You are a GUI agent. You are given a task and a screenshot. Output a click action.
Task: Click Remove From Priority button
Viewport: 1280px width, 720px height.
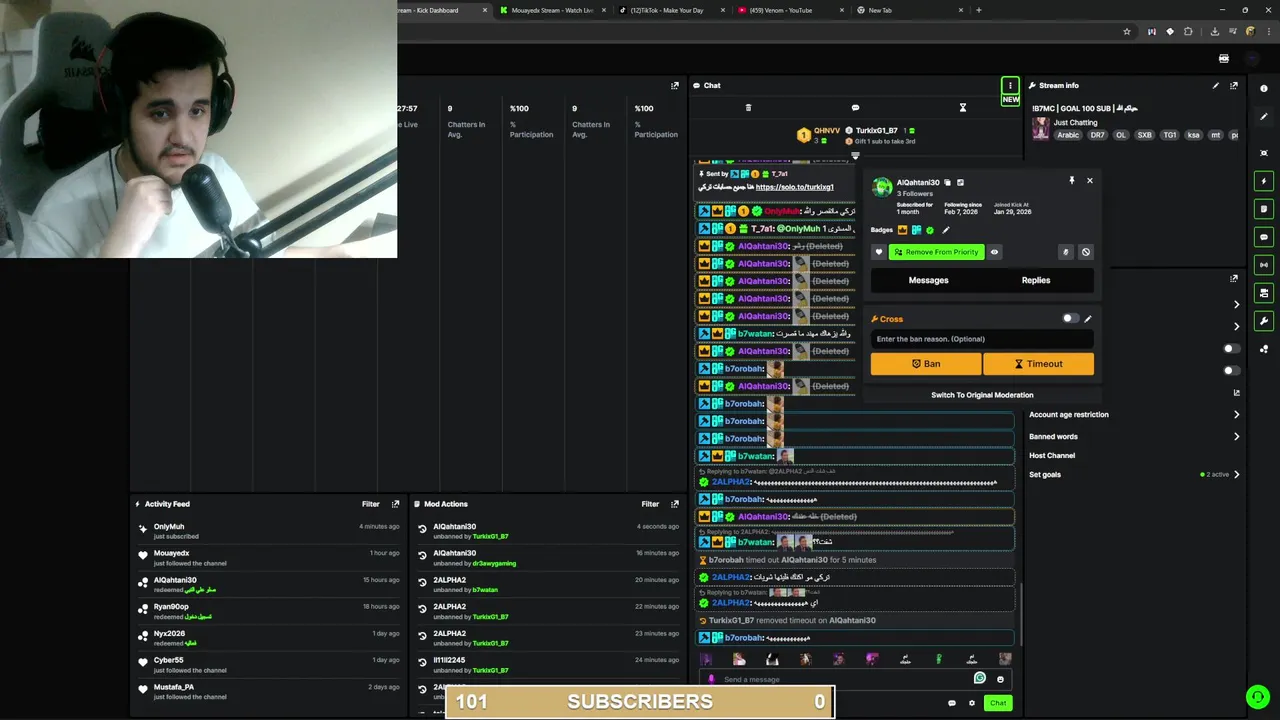pos(936,252)
